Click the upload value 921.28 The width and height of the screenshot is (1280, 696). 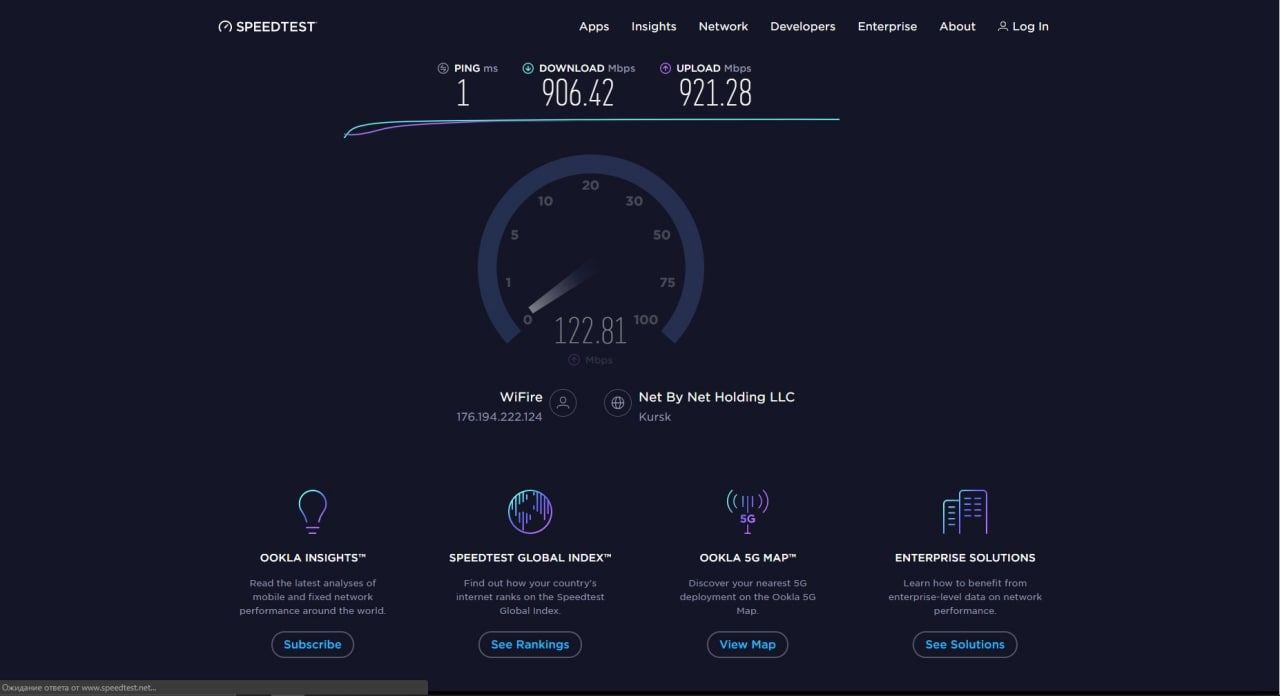pos(715,93)
